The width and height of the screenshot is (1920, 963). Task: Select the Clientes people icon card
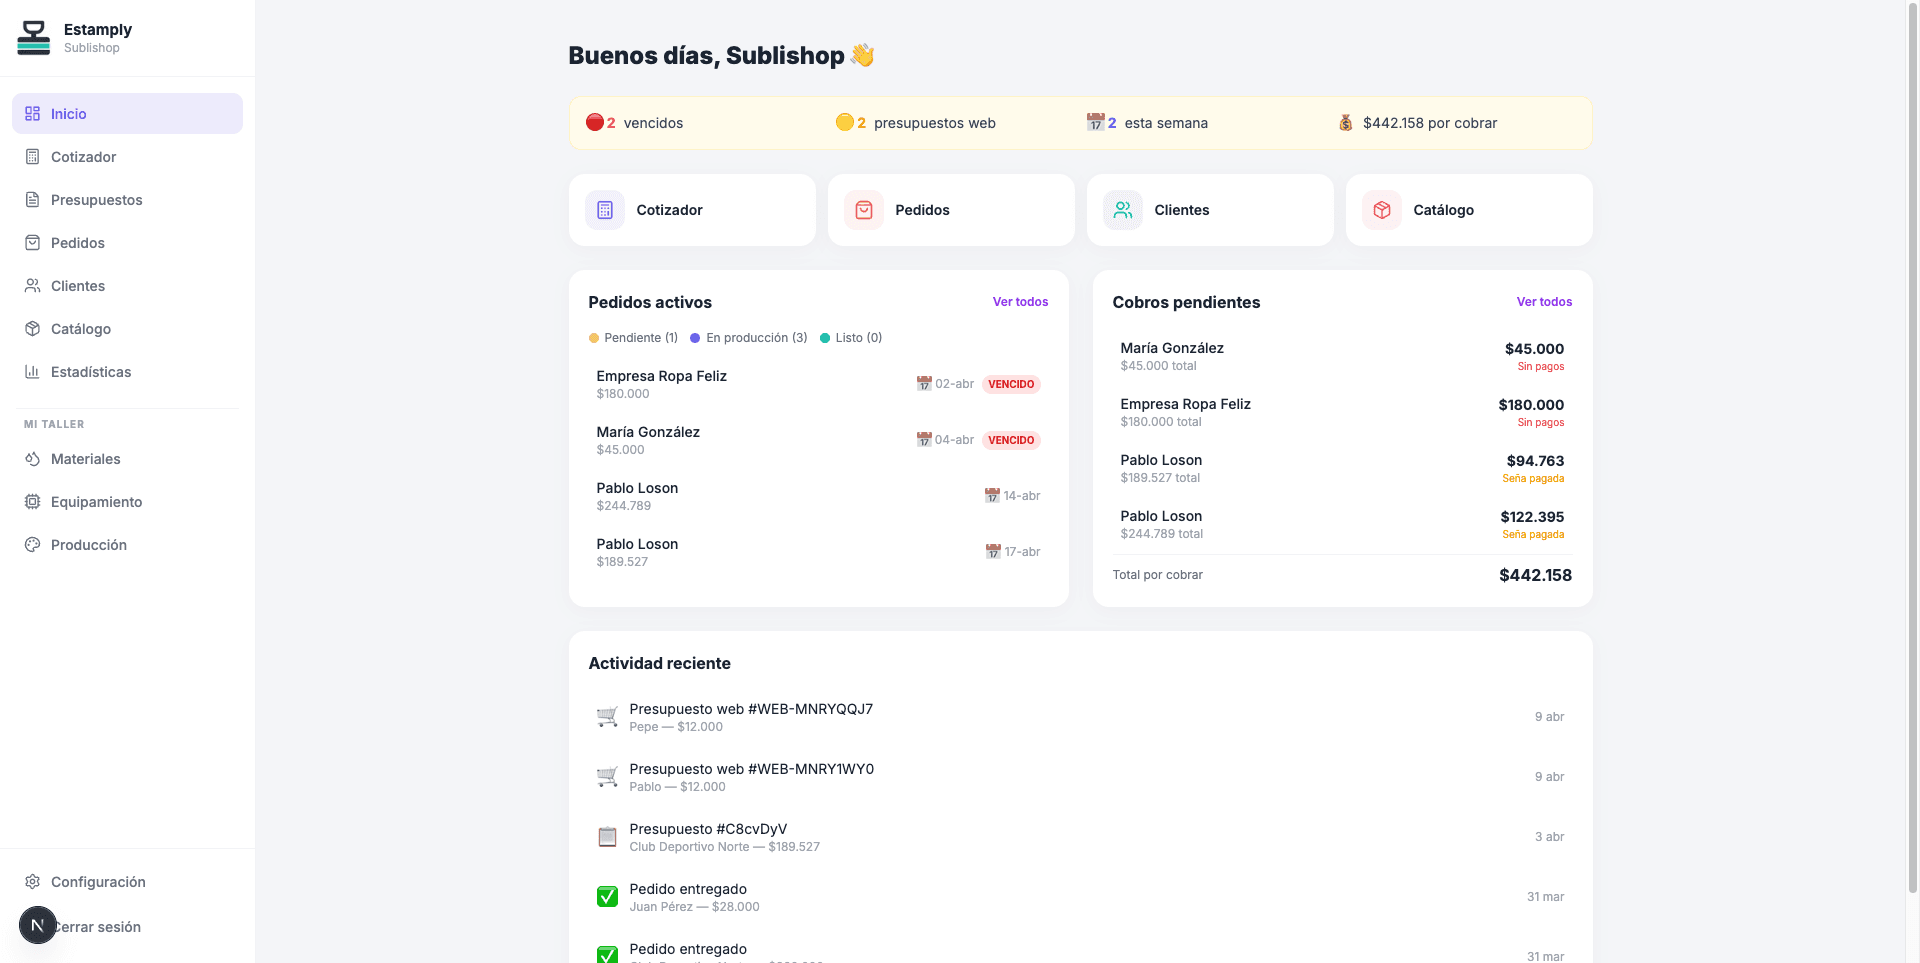click(1122, 210)
